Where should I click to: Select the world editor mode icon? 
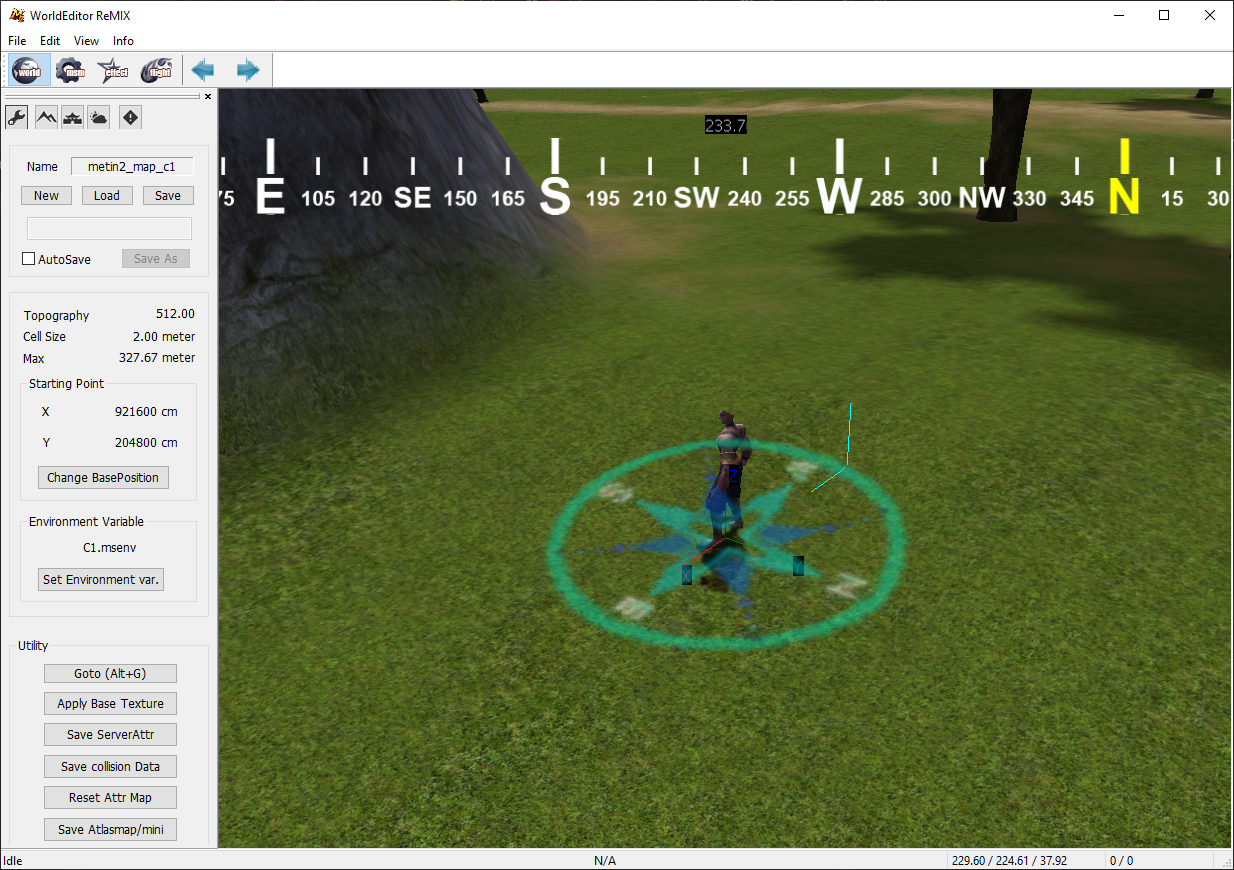pyautogui.click(x=27, y=70)
